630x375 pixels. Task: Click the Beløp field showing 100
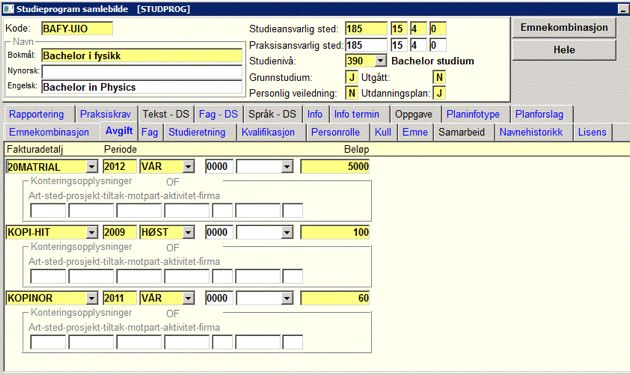pos(335,232)
